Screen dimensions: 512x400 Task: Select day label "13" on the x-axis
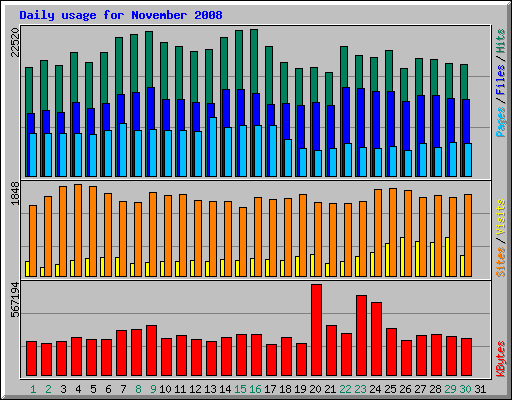tap(210, 389)
